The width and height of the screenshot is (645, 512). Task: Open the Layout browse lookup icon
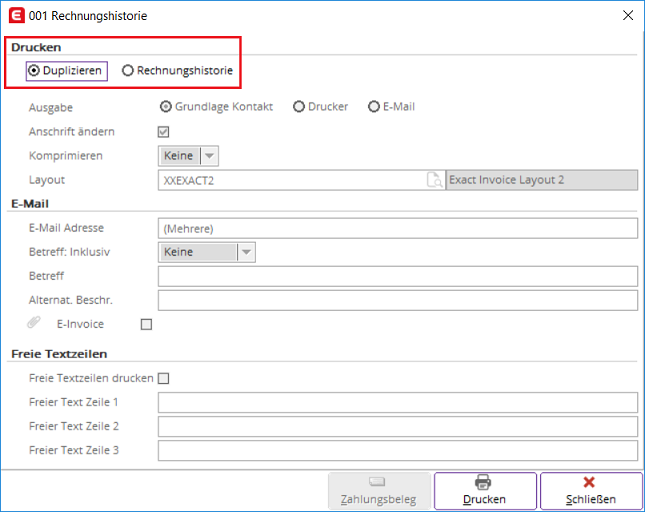coord(434,180)
